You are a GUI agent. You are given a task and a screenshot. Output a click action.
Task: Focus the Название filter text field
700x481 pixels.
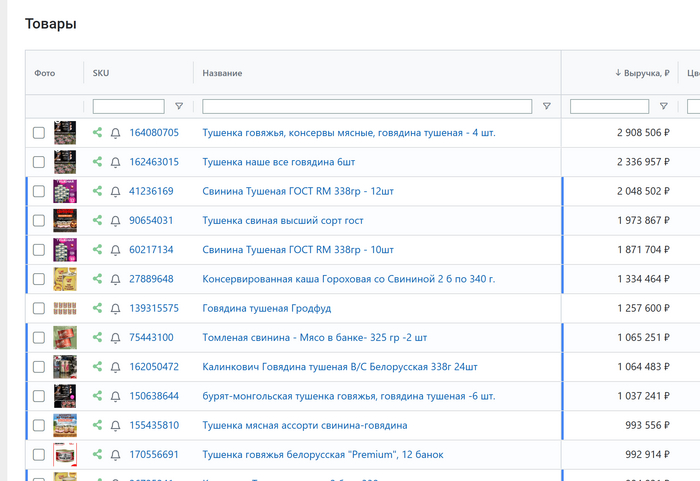pos(367,106)
